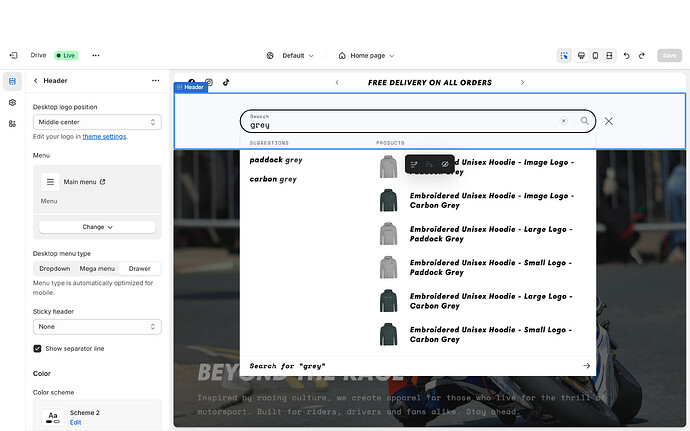Clear the search field text
The height and width of the screenshot is (431, 690).
(x=563, y=121)
